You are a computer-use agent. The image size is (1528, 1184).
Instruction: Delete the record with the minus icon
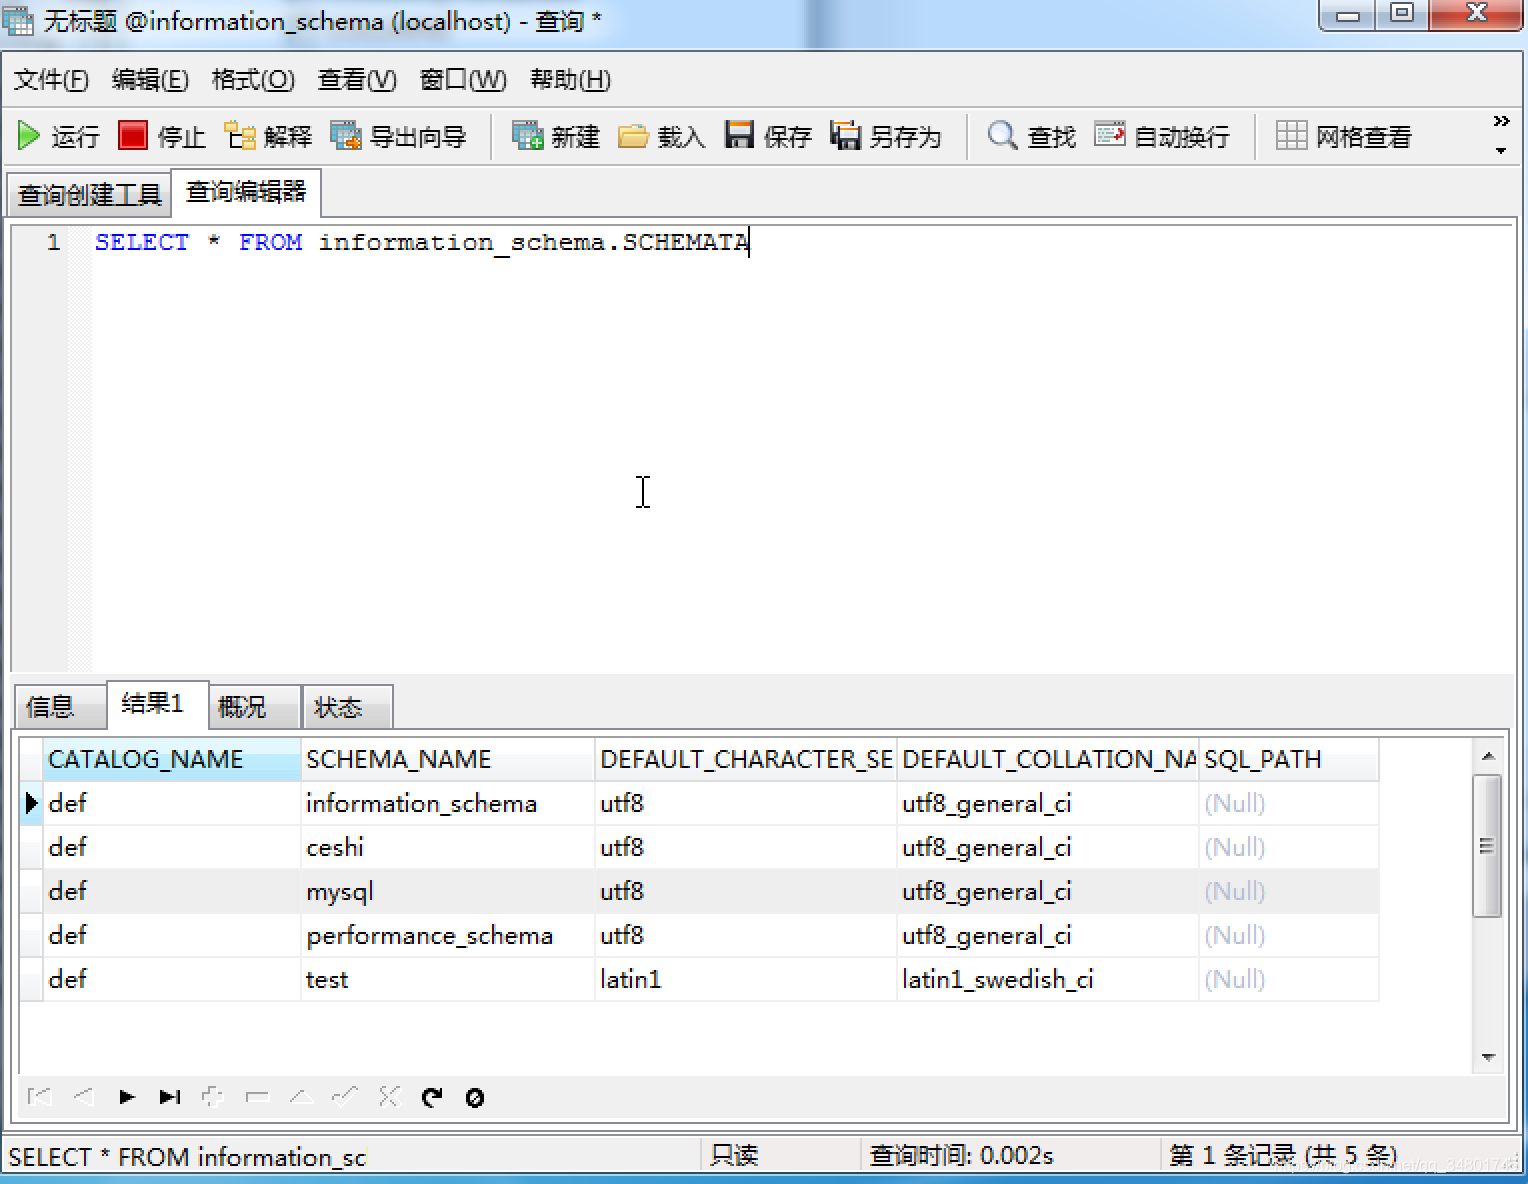click(257, 1097)
